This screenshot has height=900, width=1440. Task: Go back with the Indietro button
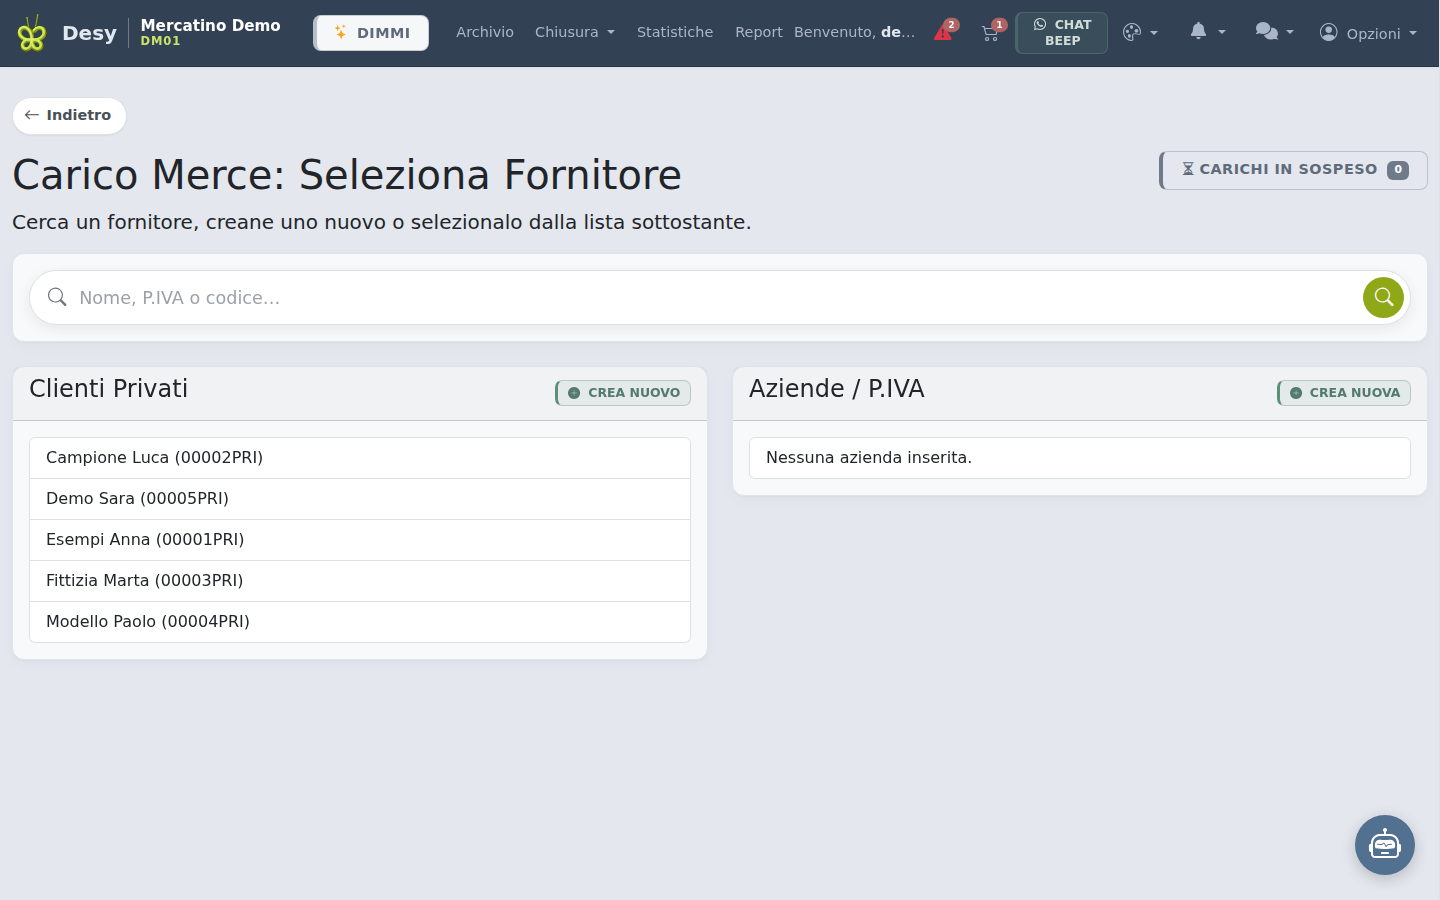(69, 115)
